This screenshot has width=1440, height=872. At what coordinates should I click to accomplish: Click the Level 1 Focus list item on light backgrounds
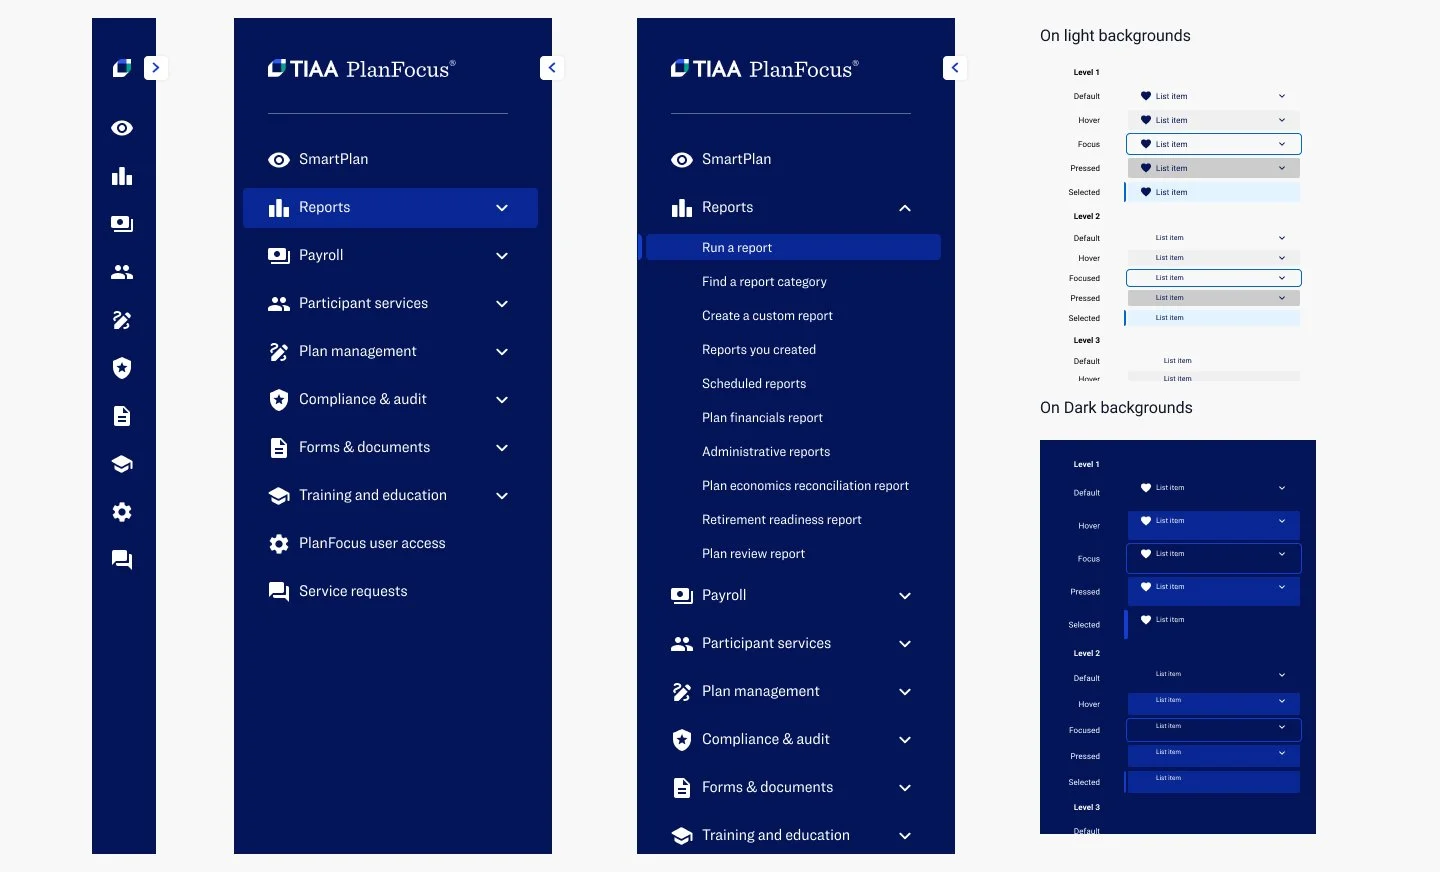[x=1213, y=144]
